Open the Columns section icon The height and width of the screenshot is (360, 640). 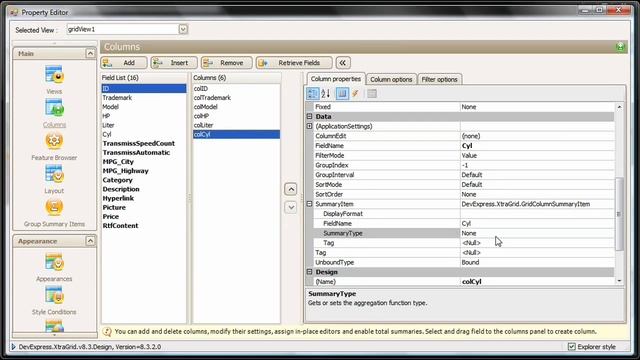(54, 108)
